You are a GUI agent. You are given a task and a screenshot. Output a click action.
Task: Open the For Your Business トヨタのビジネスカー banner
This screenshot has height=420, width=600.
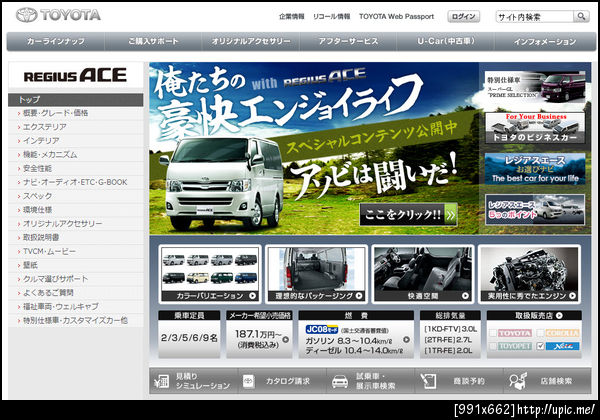coord(535,128)
